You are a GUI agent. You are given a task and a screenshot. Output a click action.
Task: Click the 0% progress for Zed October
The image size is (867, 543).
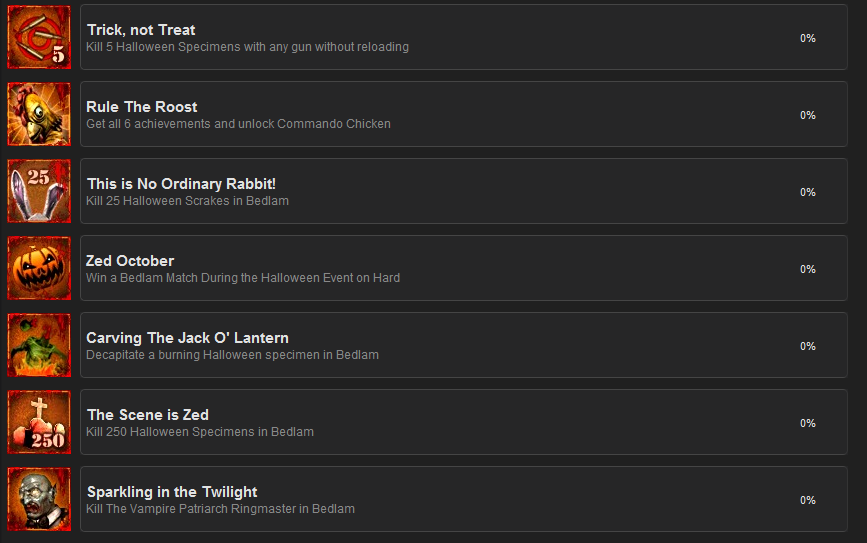[x=808, y=269]
